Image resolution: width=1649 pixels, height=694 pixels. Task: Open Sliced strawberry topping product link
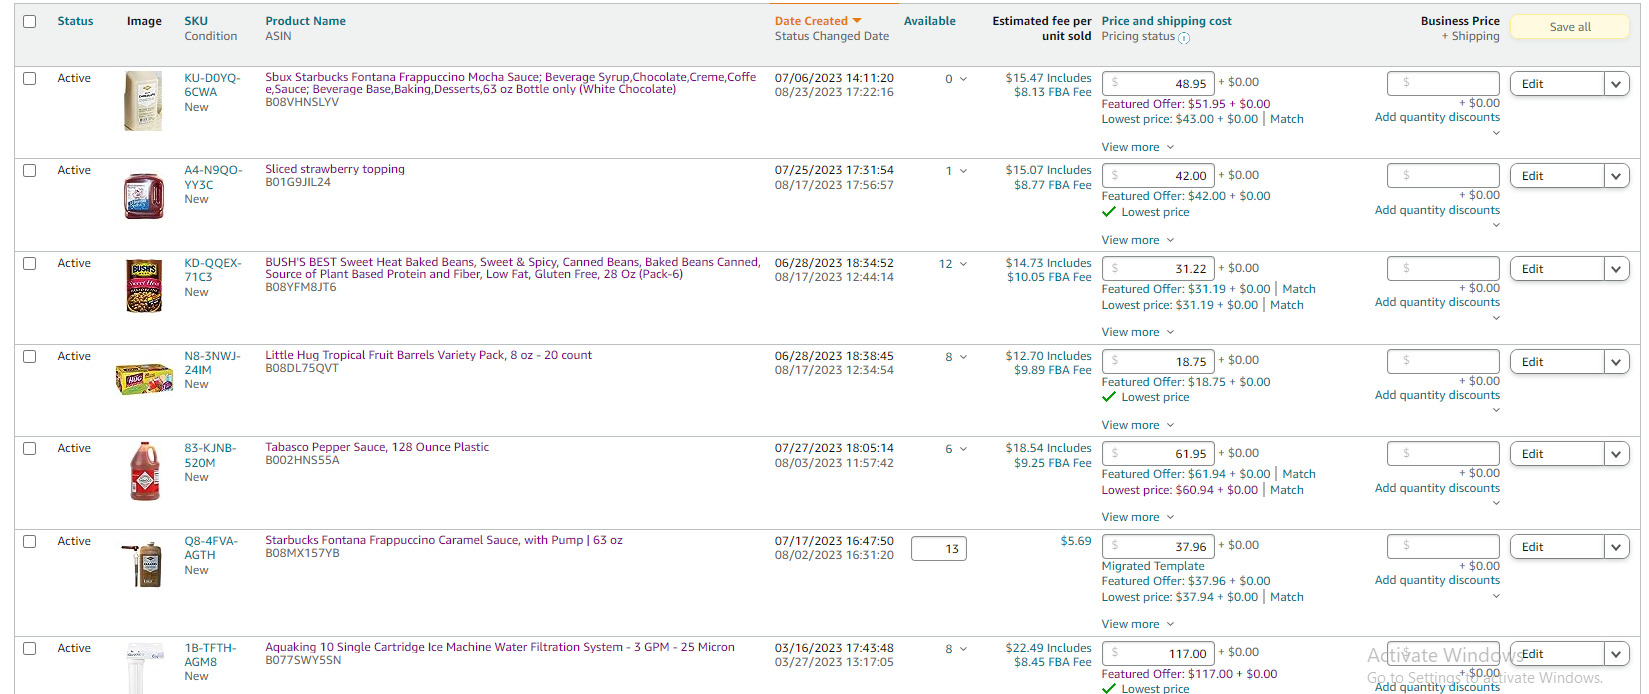coord(335,169)
